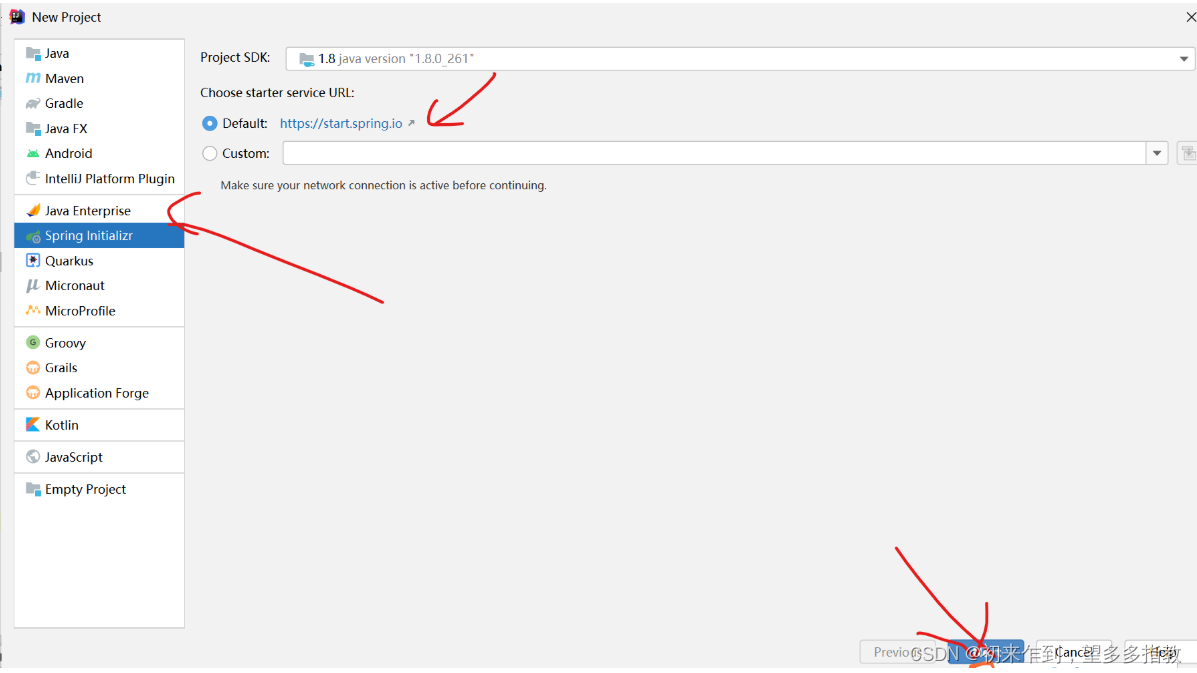Choose the Maven project type label
The height and width of the screenshot is (673, 1197).
64,79
